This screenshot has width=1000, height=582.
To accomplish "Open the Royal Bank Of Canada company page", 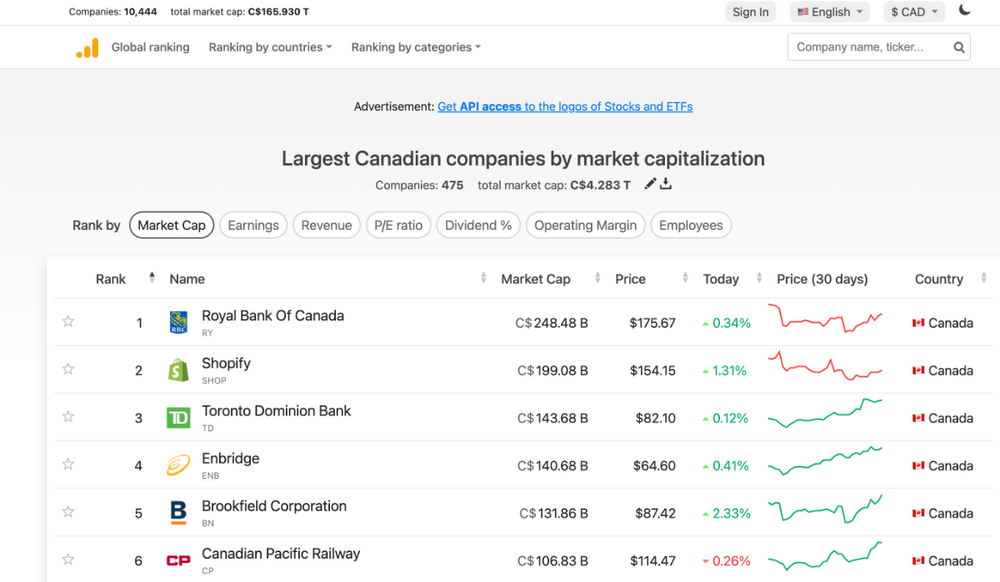I will click(273, 316).
